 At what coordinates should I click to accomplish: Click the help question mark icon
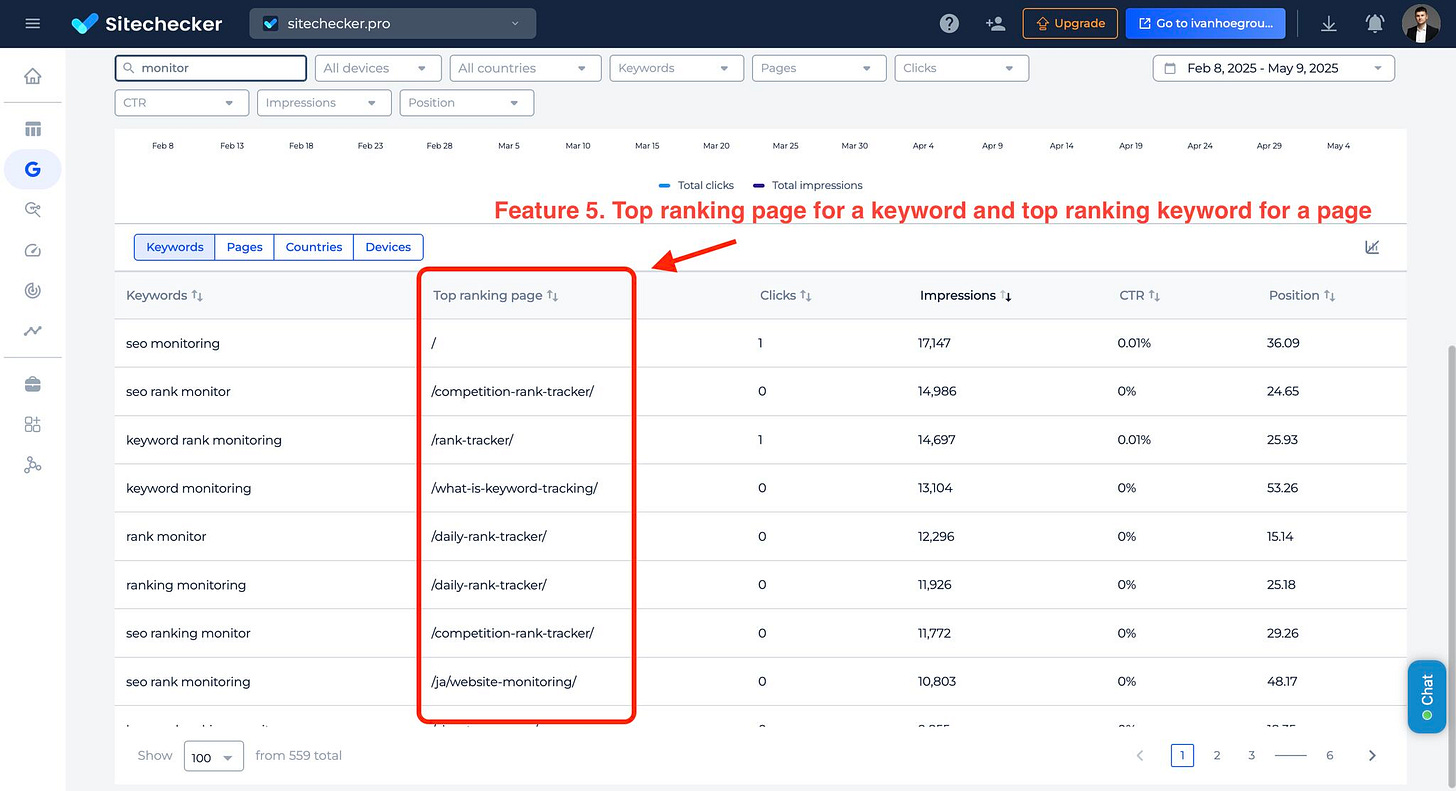pyautogui.click(x=949, y=23)
